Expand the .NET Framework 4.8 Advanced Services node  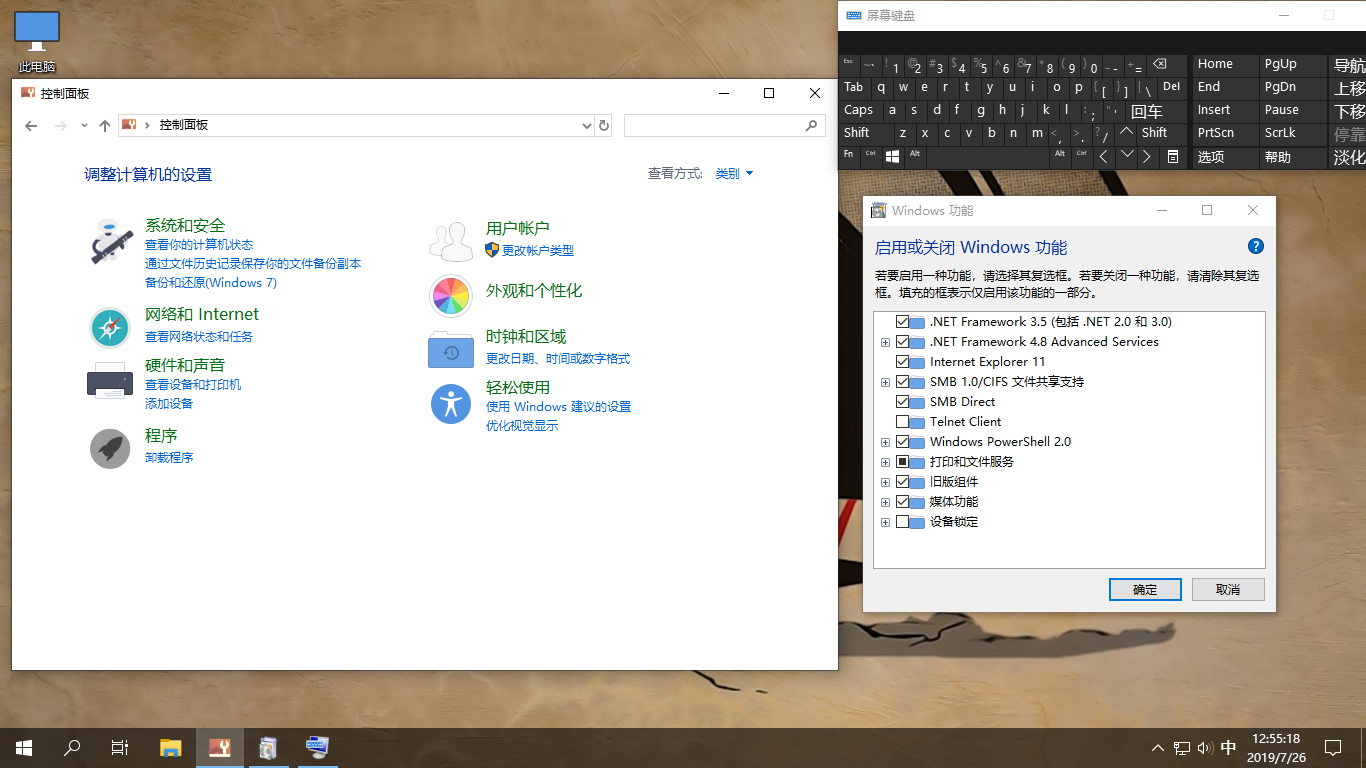(885, 342)
